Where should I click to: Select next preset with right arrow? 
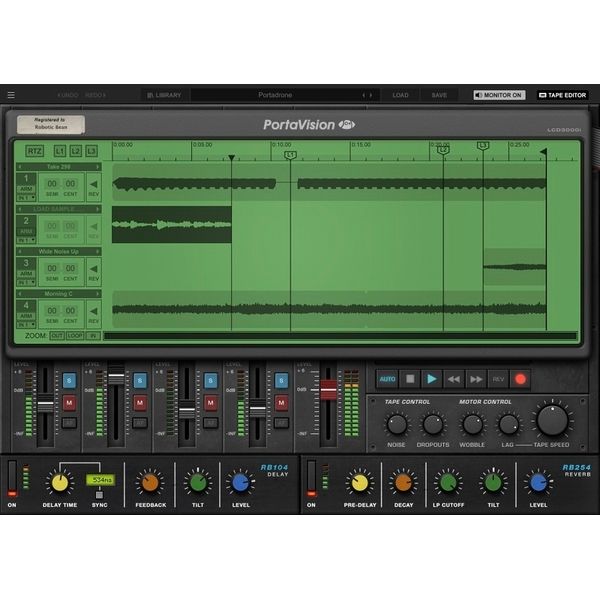[371, 95]
